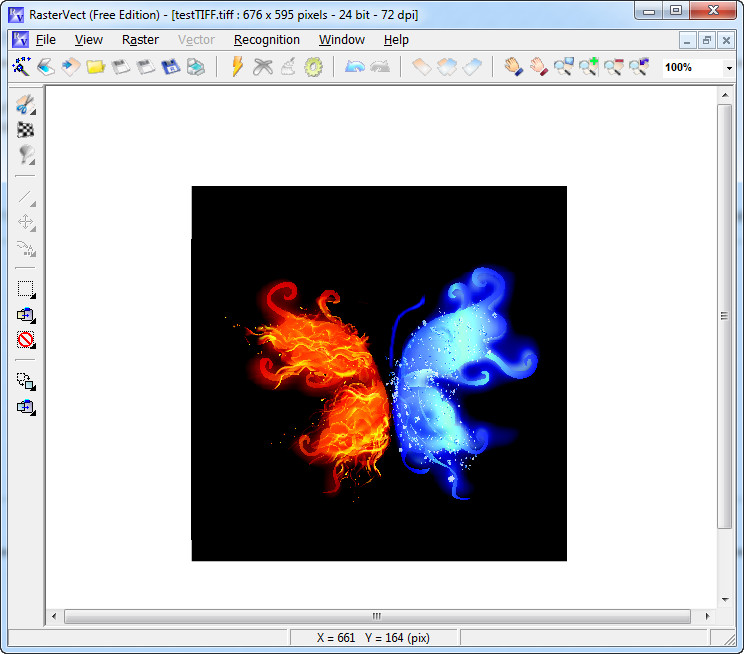Click the scanner acquire image icon
The width and height of the screenshot is (744, 654).
coord(46,67)
